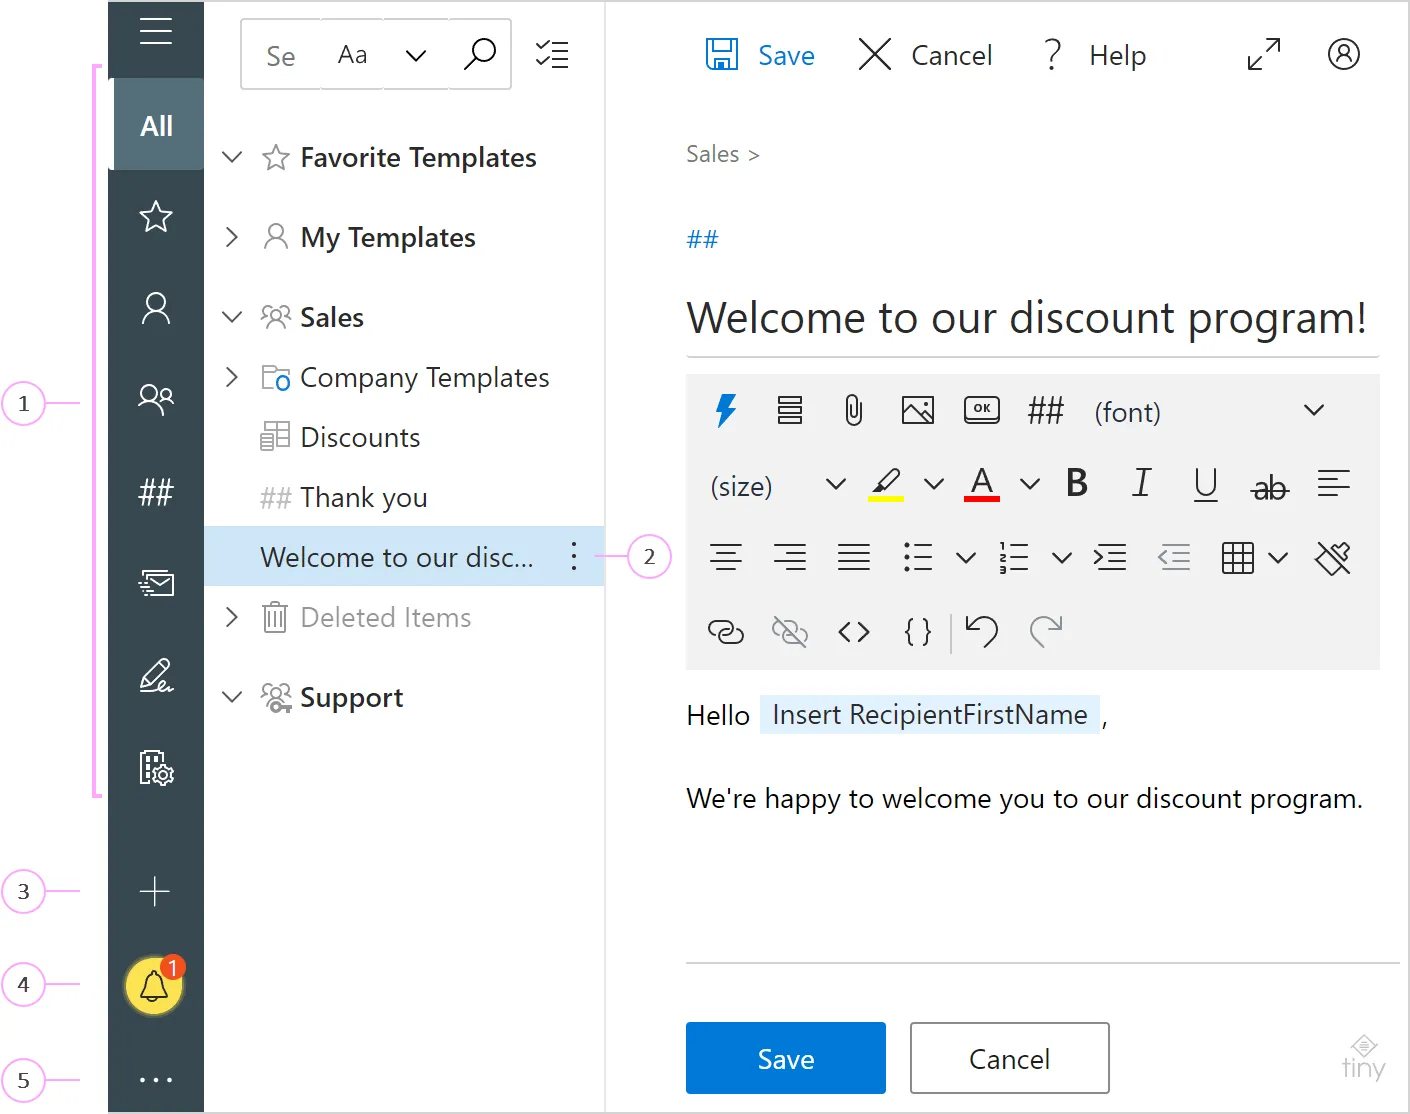Open the company settings sidebar icon
1410x1114 pixels.
coord(156,768)
